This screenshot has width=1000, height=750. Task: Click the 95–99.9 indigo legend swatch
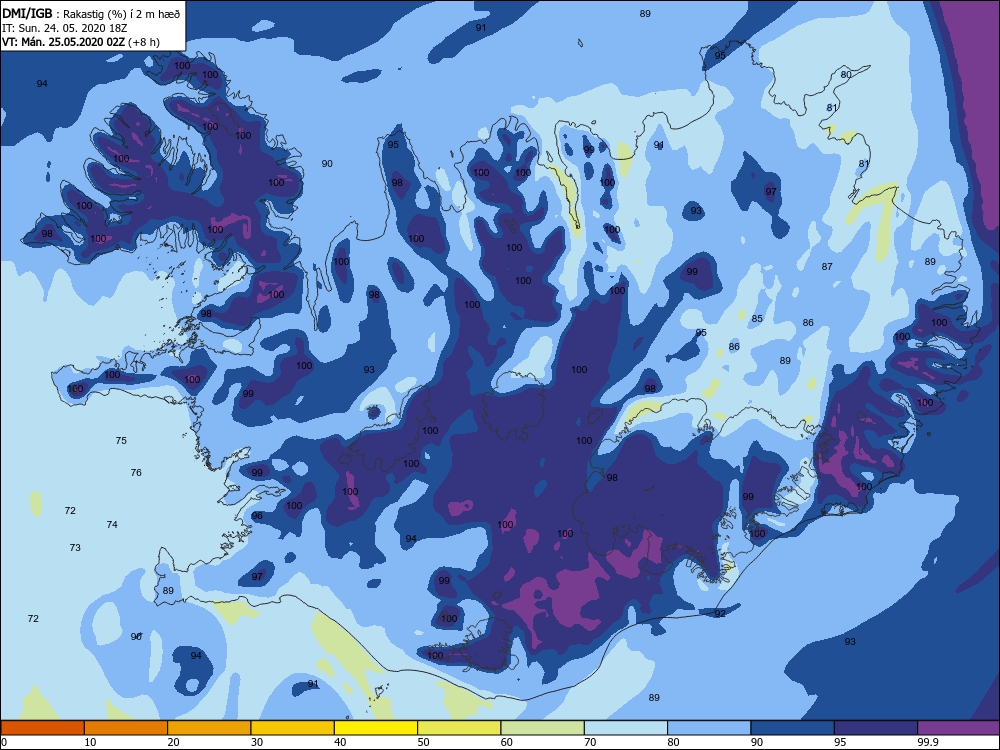tap(876, 728)
